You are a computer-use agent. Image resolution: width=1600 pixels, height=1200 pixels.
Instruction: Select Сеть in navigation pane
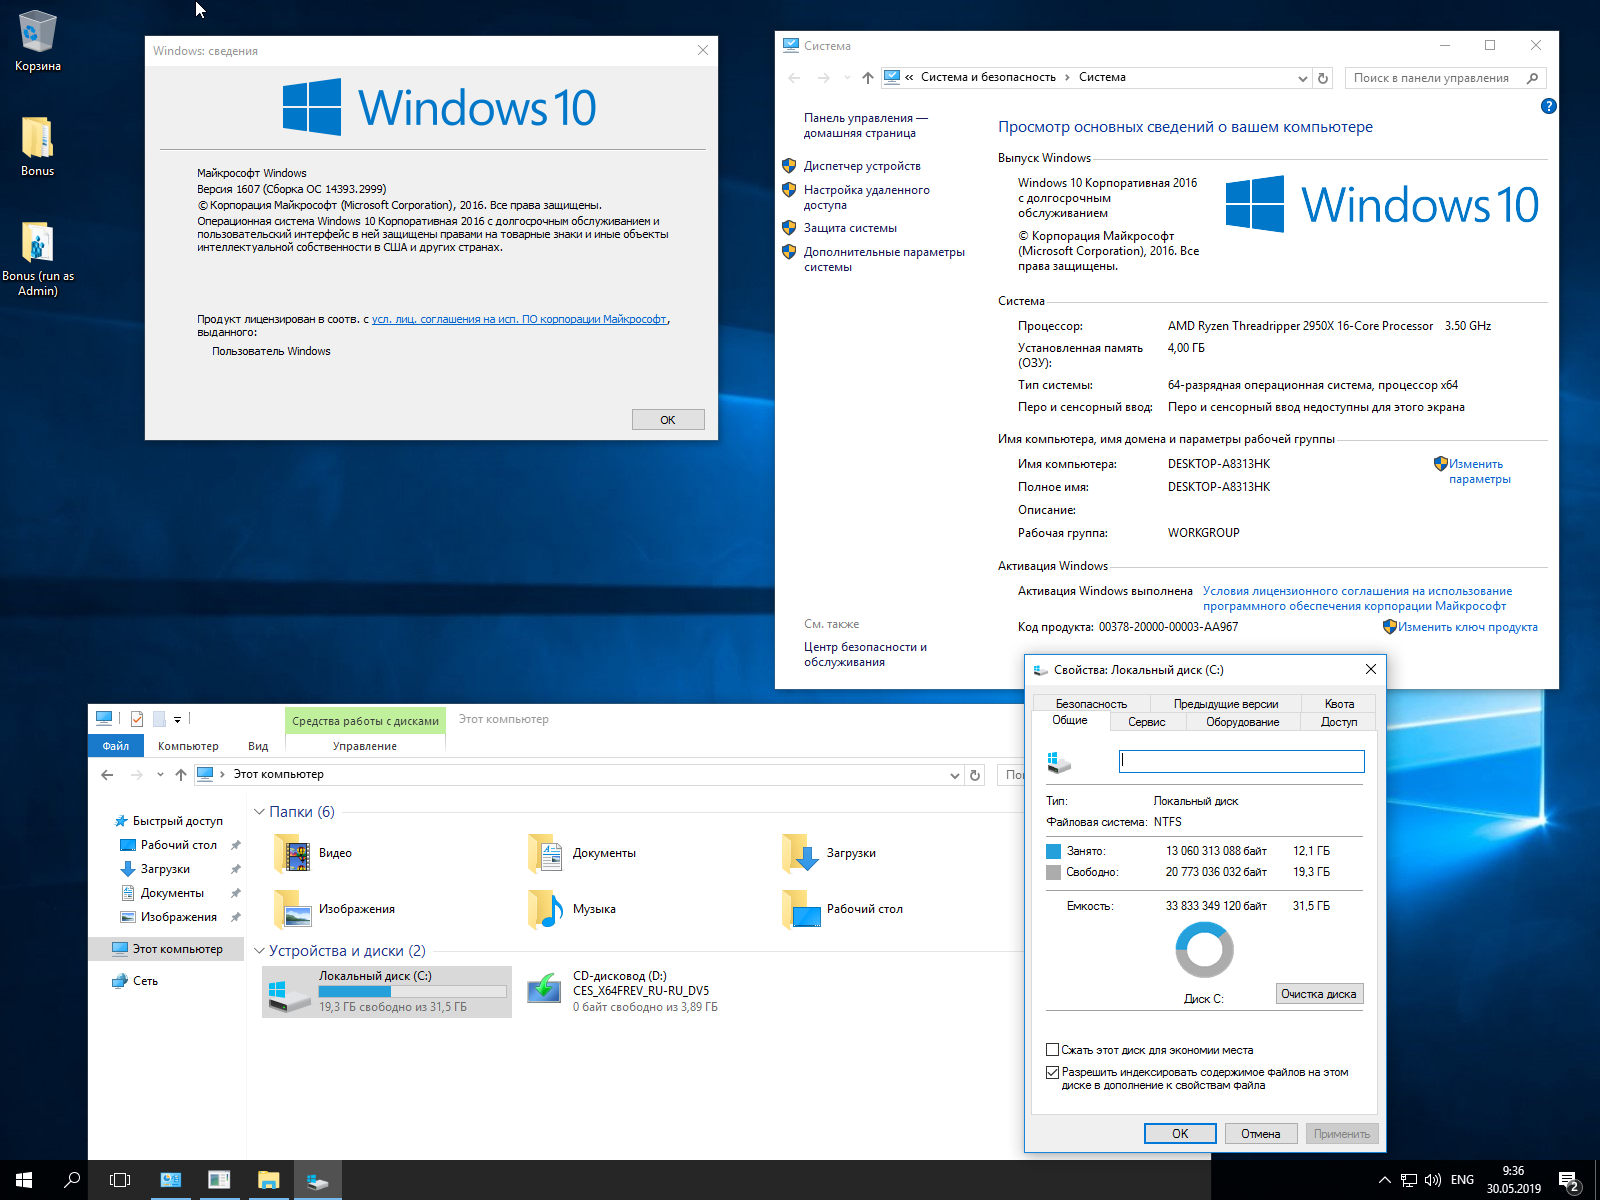[x=146, y=981]
